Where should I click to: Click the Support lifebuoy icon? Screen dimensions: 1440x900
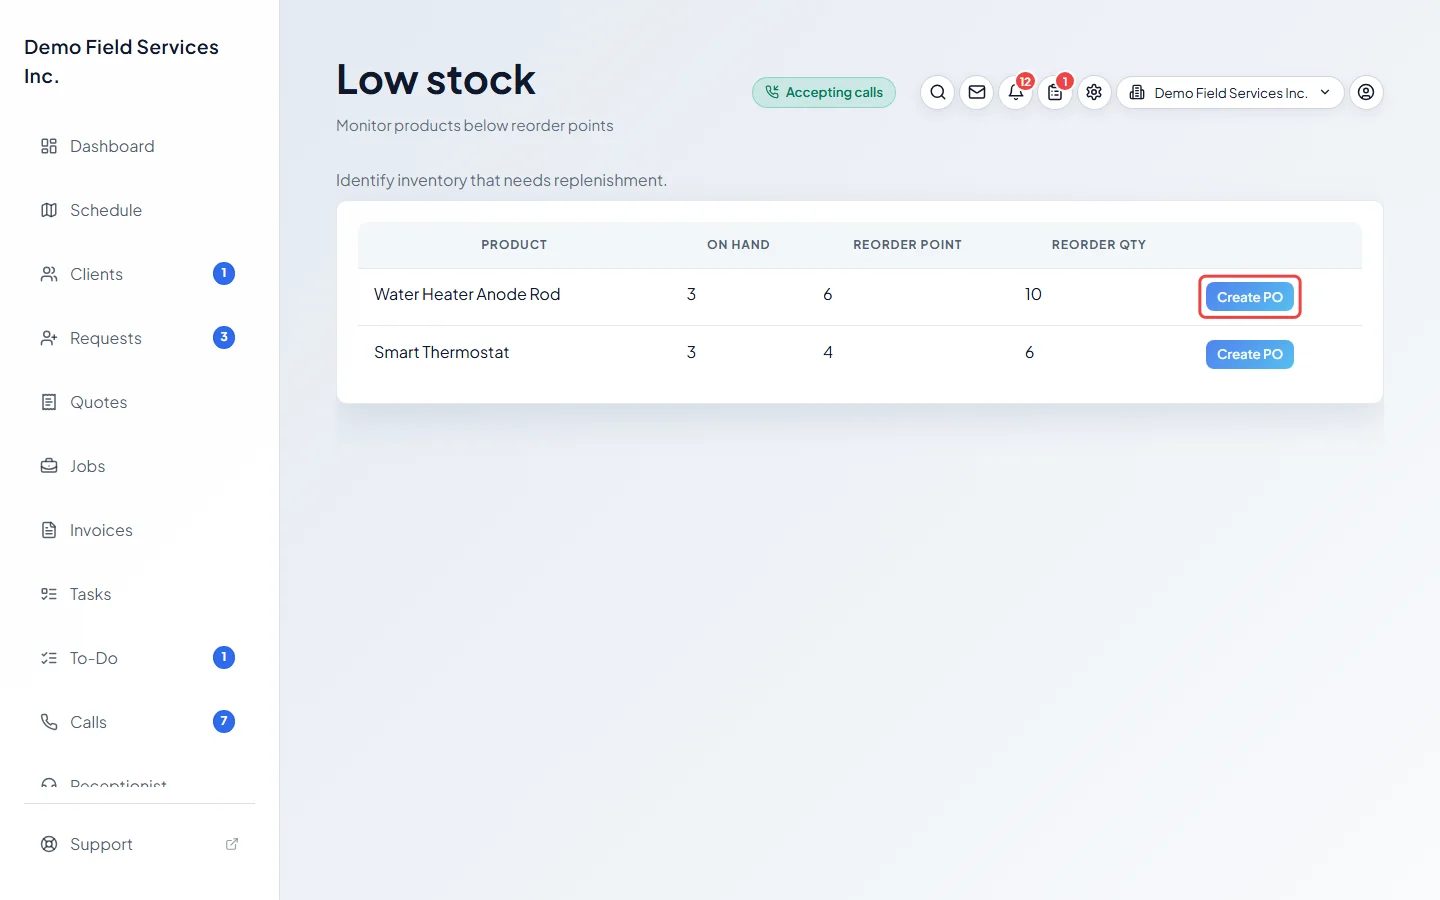[x=49, y=844]
